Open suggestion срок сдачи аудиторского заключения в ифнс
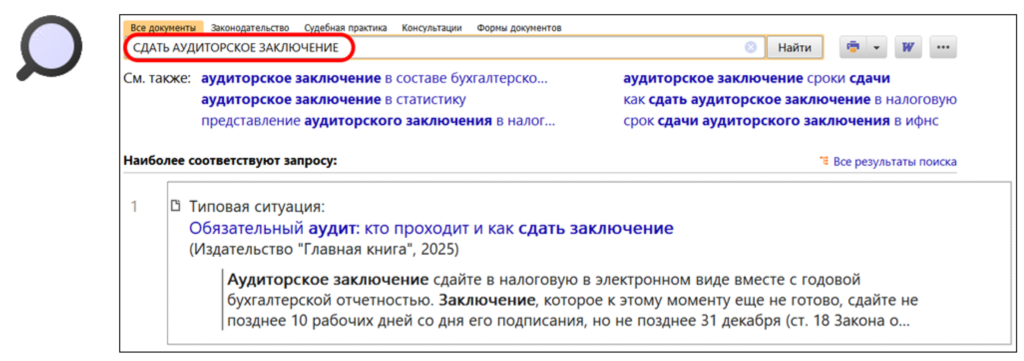The image size is (1024, 361). [x=780, y=121]
